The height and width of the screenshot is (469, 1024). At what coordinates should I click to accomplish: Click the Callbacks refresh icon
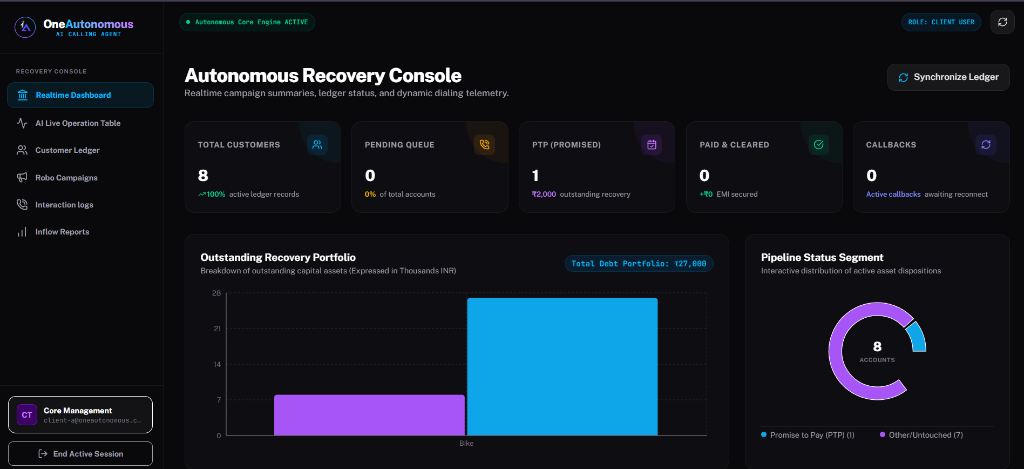pyautogui.click(x=986, y=144)
